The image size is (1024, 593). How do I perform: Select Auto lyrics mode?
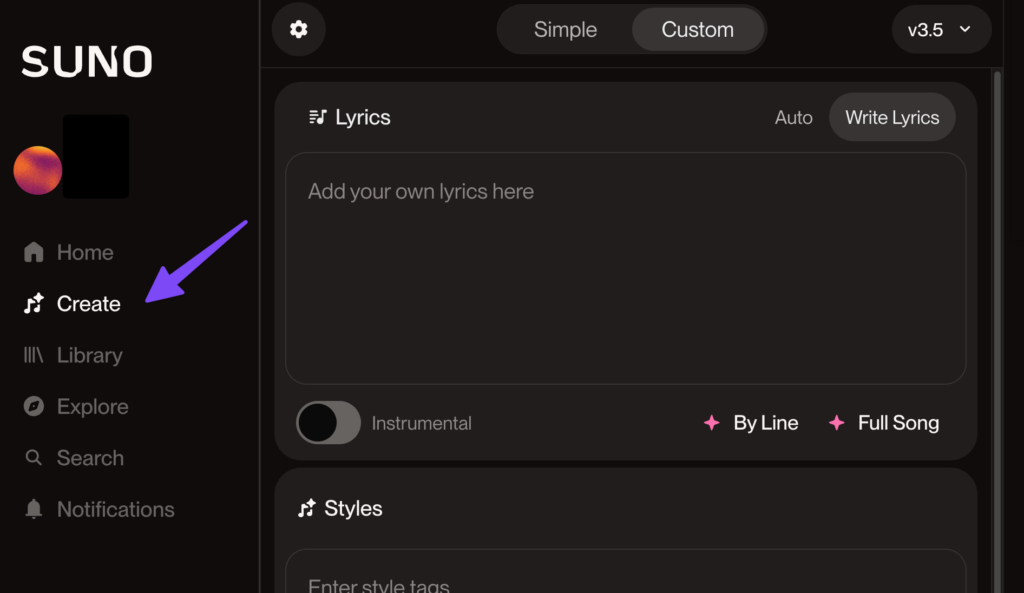(793, 118)
